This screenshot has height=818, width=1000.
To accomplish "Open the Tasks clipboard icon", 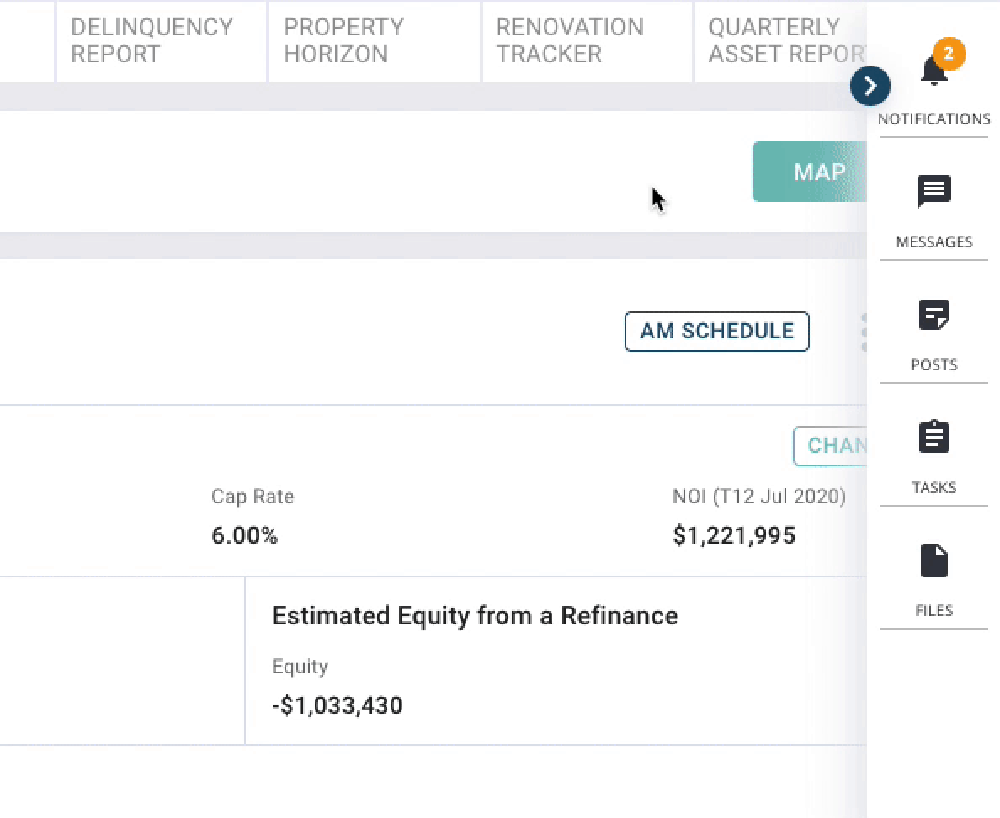I will (934, 437).
